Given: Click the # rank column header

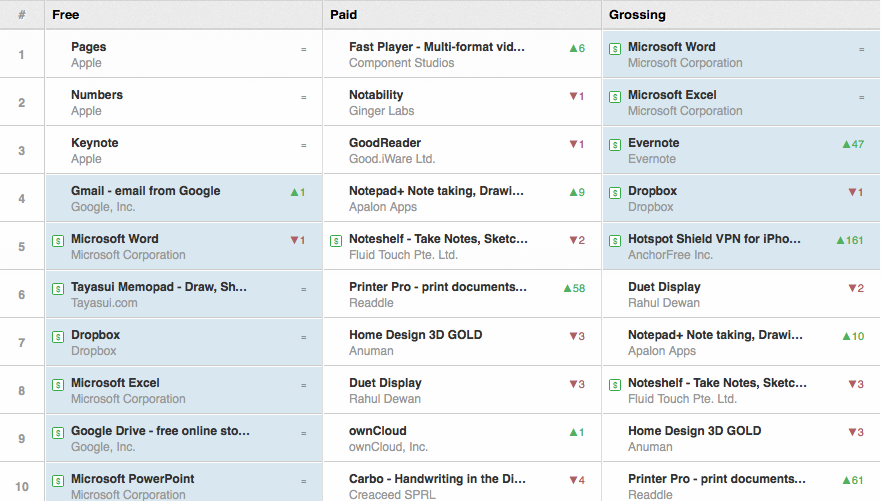Looking at the screenshot, I should click(21, 15).
